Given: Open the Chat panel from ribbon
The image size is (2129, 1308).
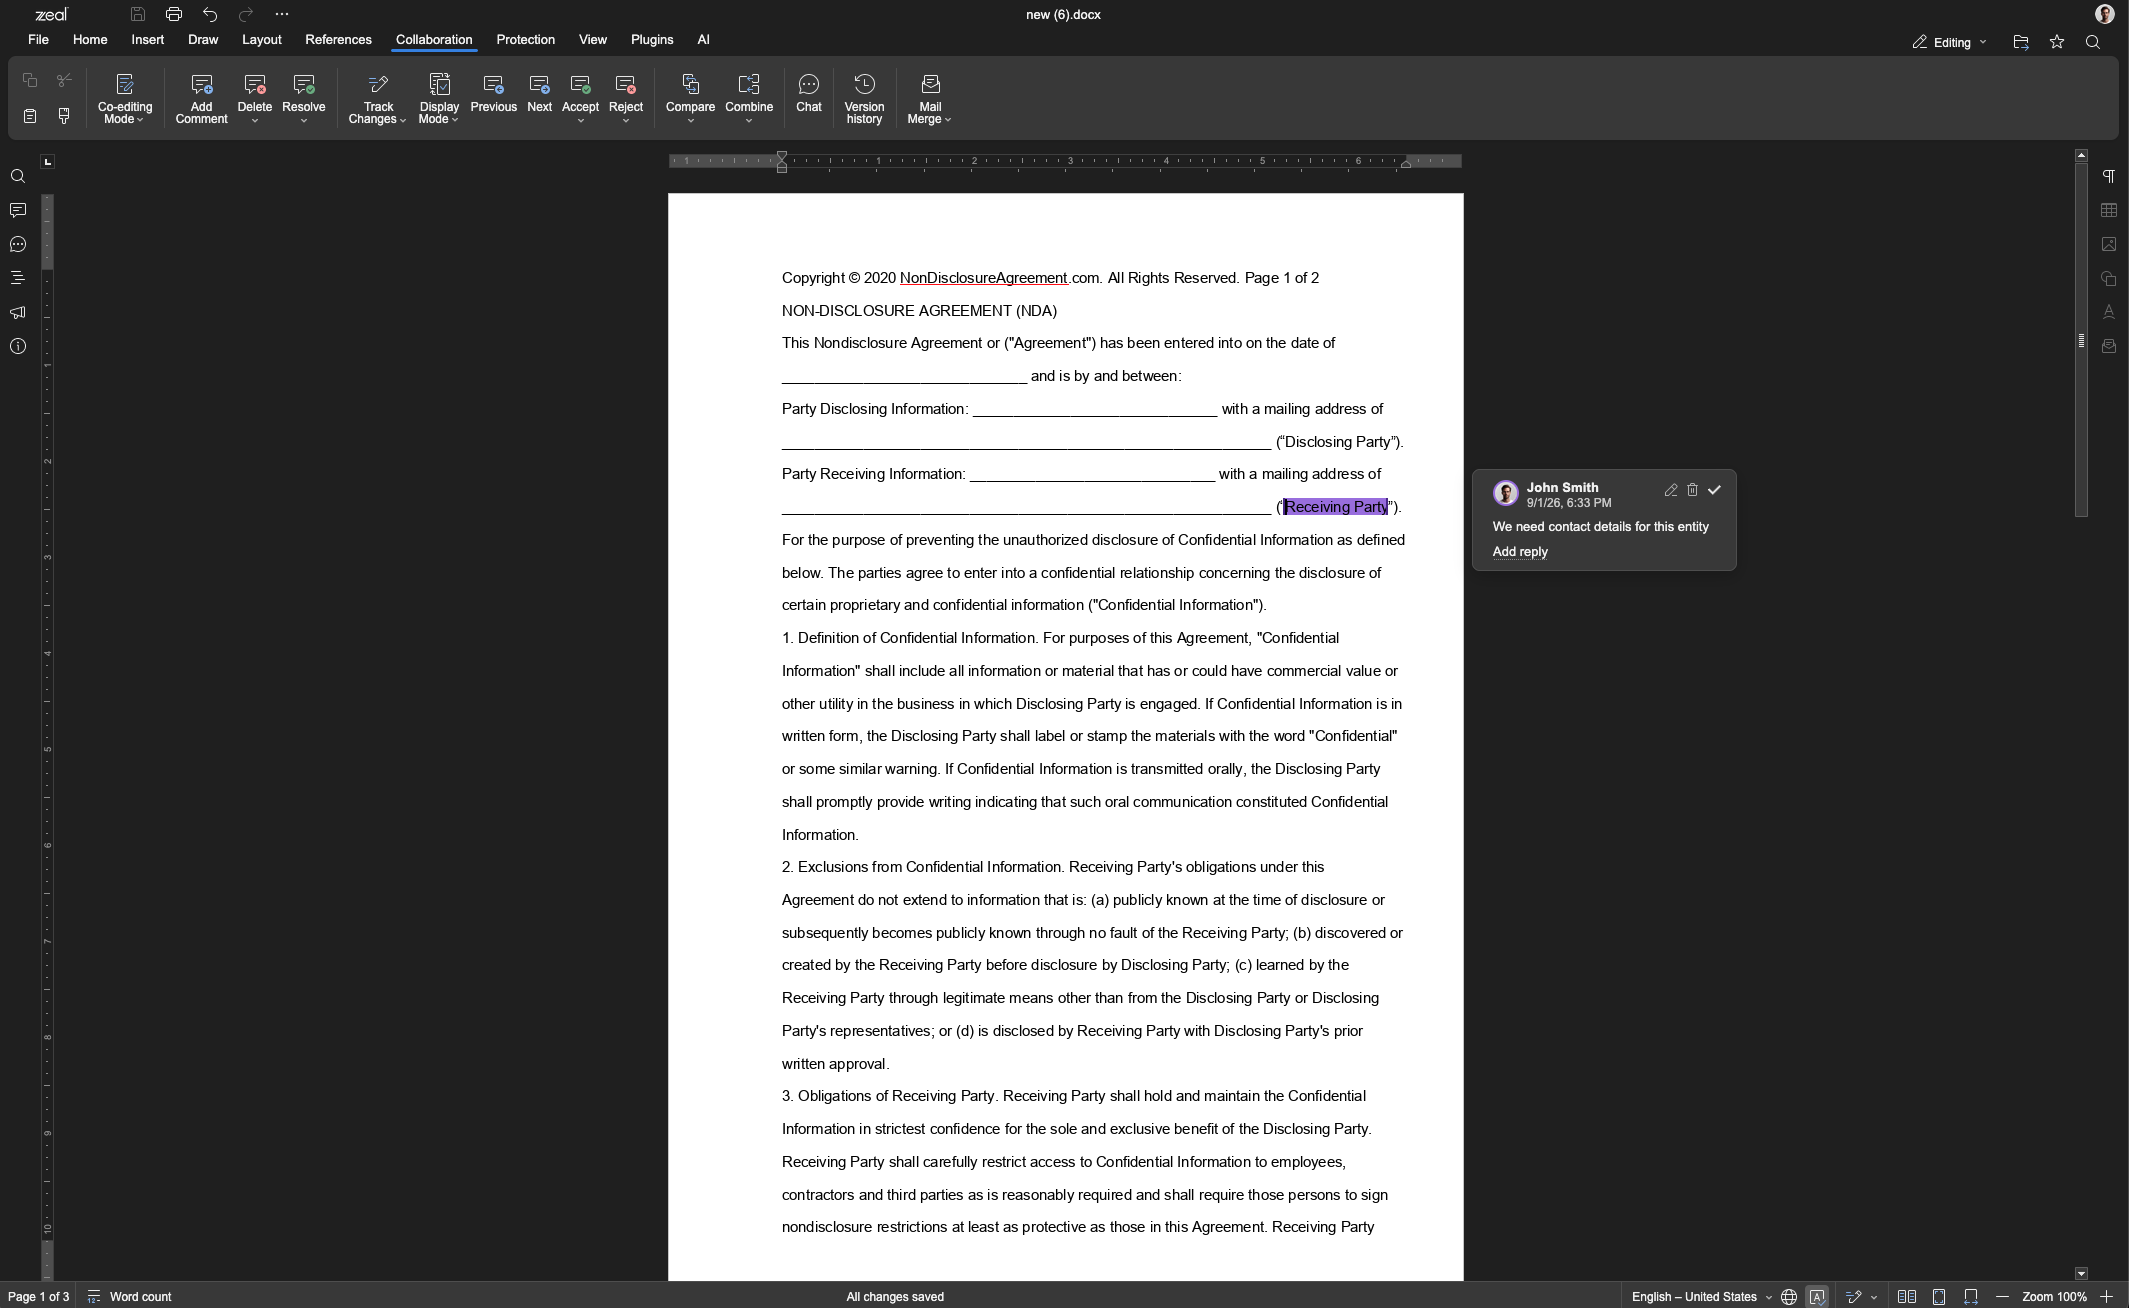Looking at the screenshot, I should [x=809, y=94].
